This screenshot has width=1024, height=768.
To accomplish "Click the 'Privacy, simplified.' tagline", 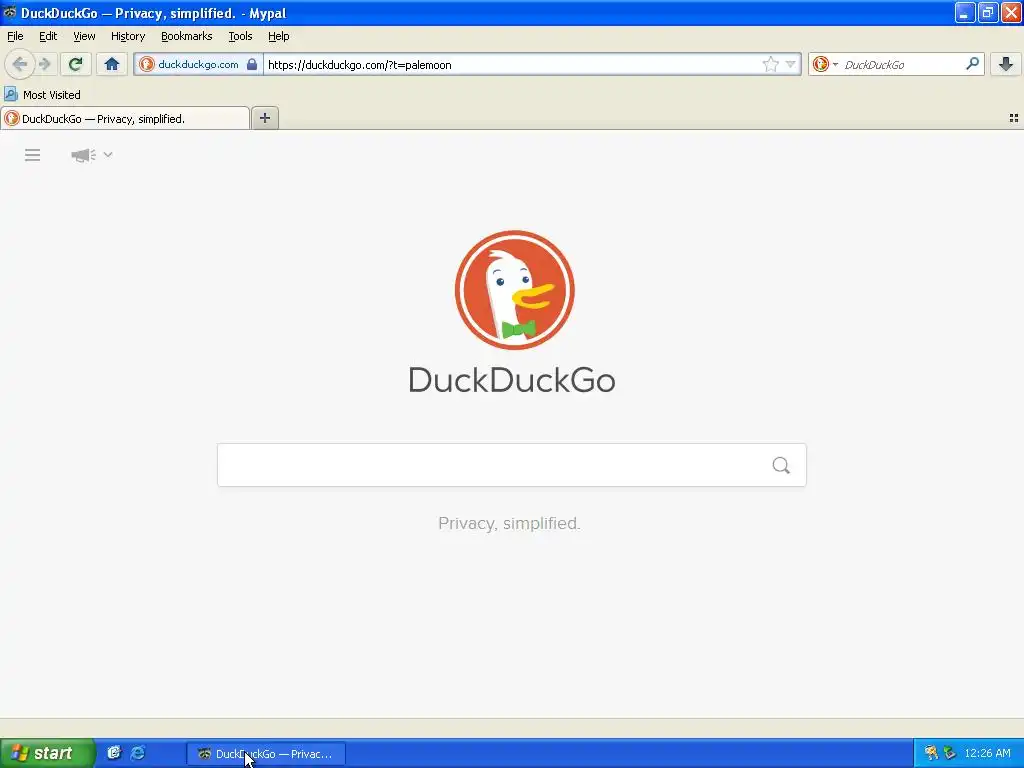I will (x=509, y=523).
